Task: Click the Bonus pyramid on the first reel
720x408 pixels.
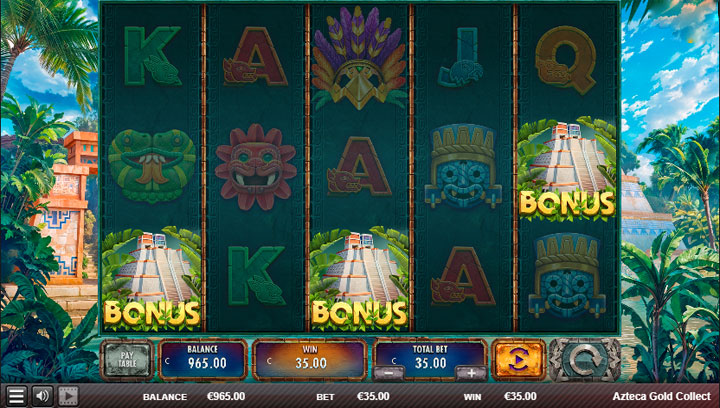Action: point(152,278)
